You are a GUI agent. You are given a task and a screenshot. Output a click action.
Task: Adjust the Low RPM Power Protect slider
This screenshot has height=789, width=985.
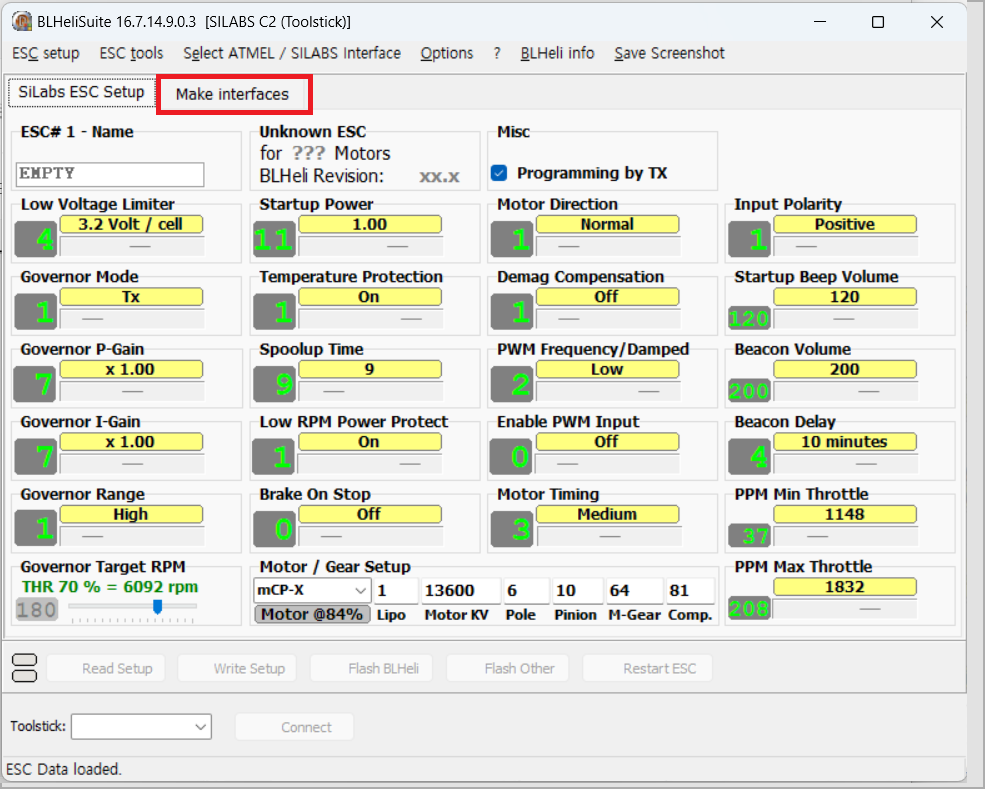(x=371, y=464)
